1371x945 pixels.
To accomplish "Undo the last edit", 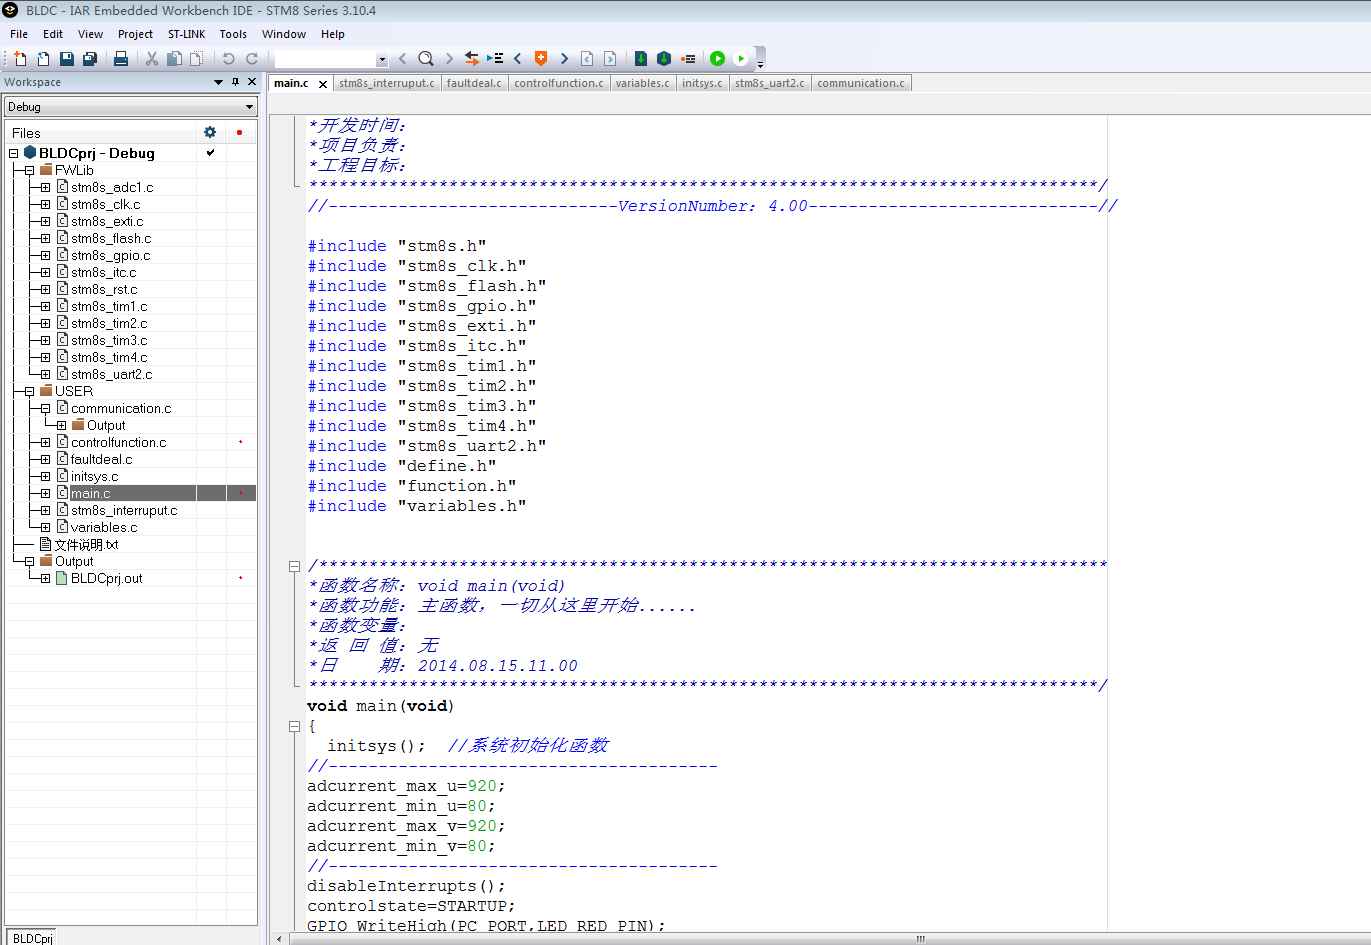I will tap(228, 59).
